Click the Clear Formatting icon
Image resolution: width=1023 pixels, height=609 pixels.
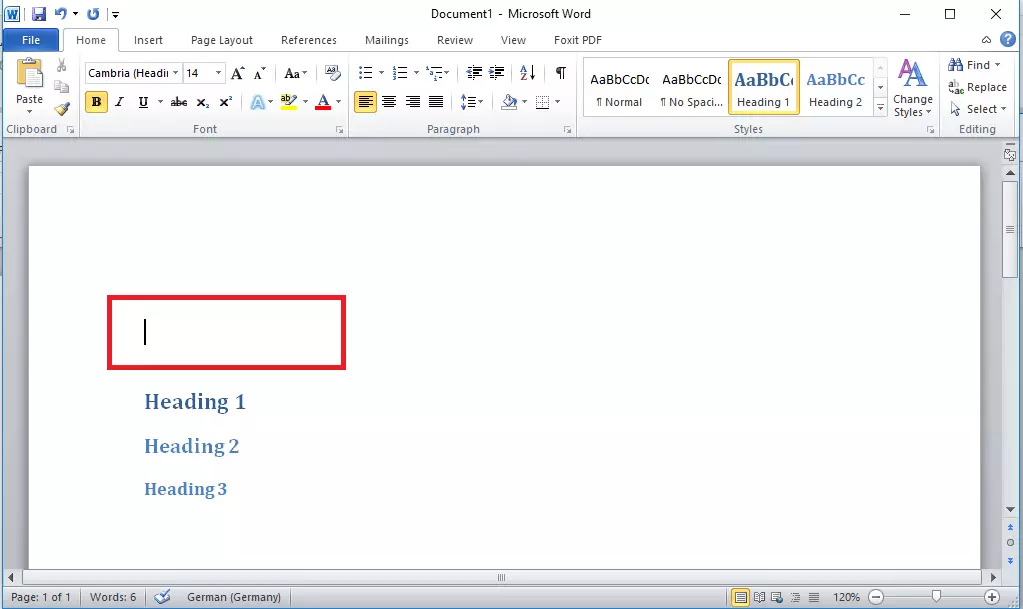click(333, 73)
